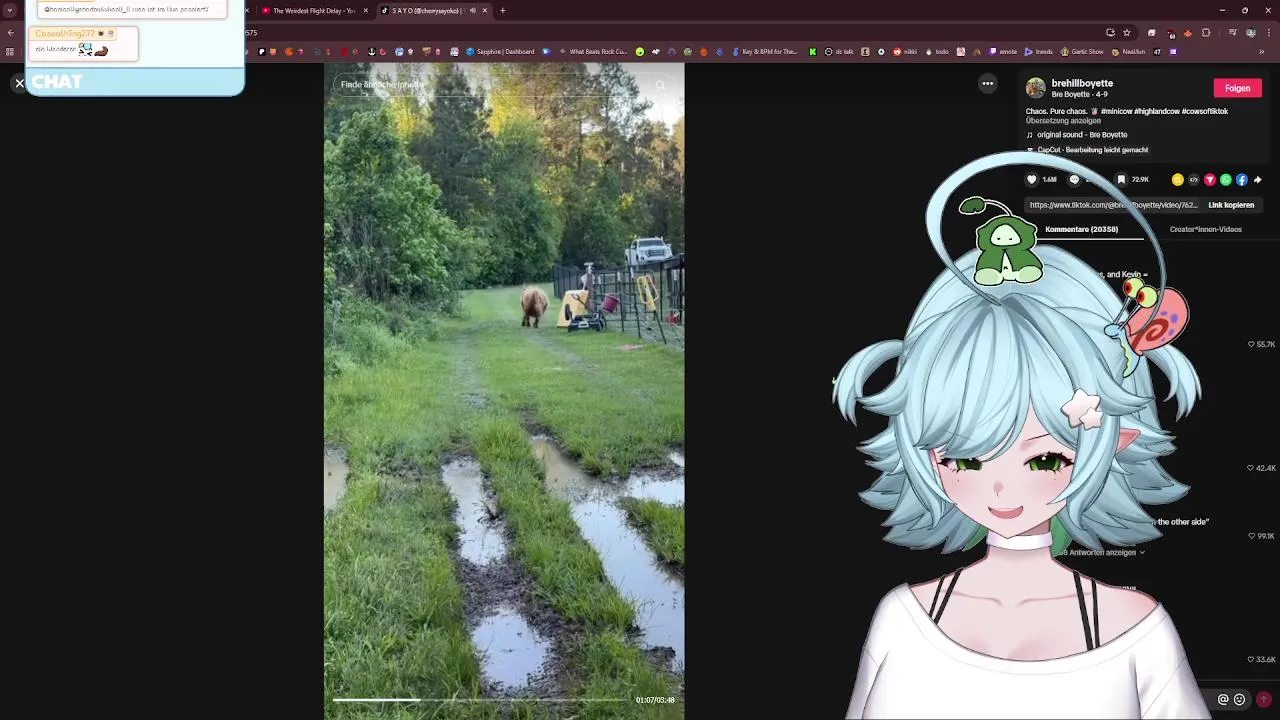Switch to Creator*innen-Videos tab

click(x=1205, y=229)
